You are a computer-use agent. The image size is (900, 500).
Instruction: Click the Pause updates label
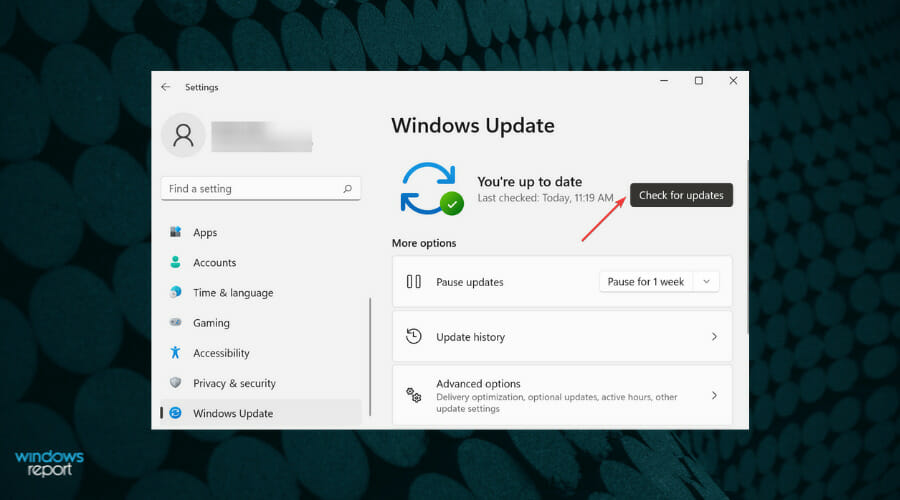[470, 282]
